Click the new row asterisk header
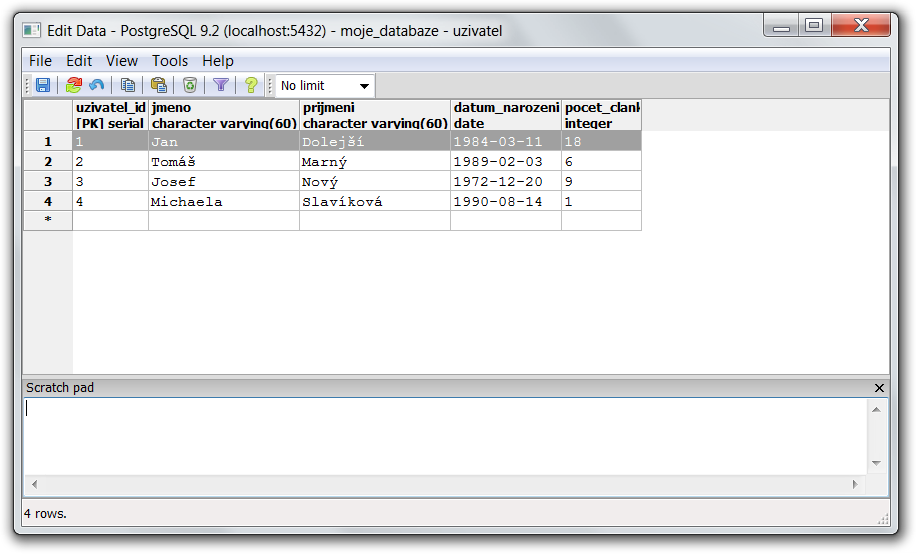The image size is (917, 554). coord(48,221)
